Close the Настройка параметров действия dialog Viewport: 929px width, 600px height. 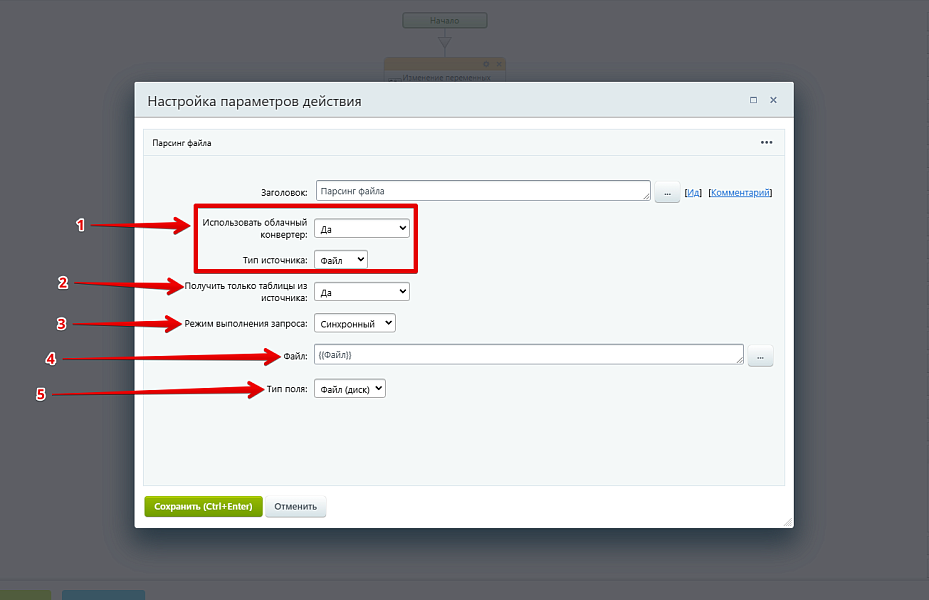773,100
